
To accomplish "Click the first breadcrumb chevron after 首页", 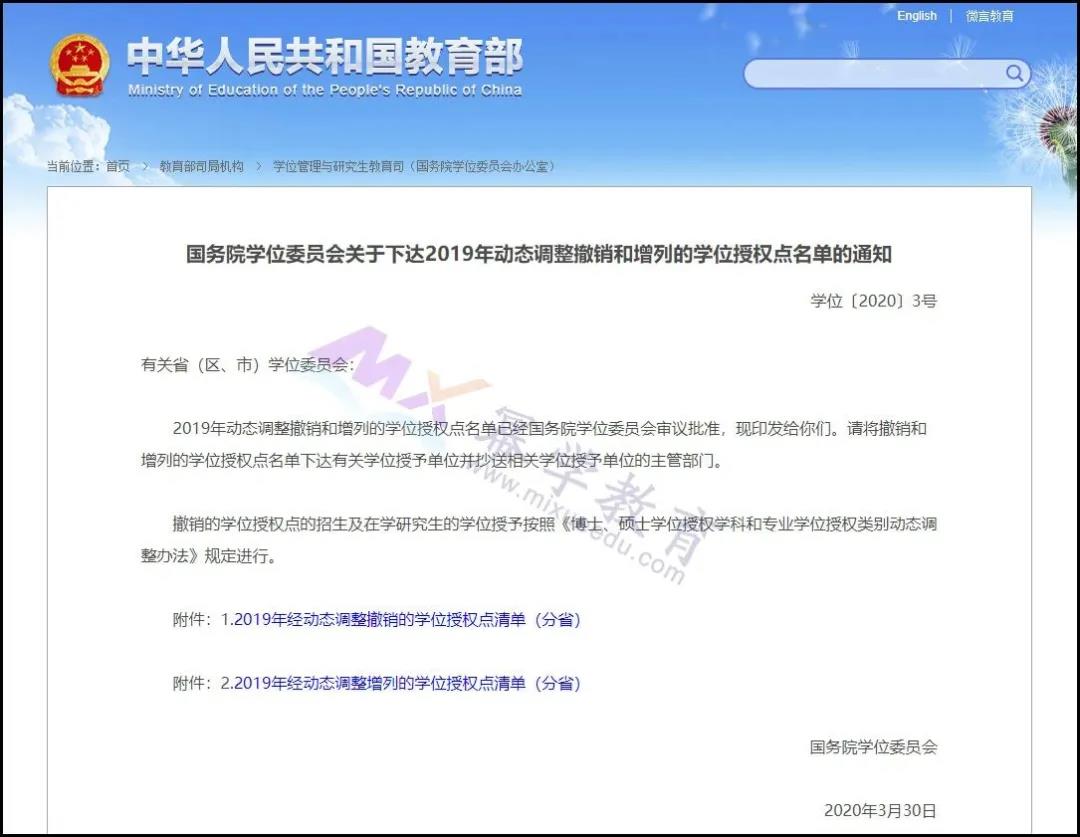I will tap(145, 166).
